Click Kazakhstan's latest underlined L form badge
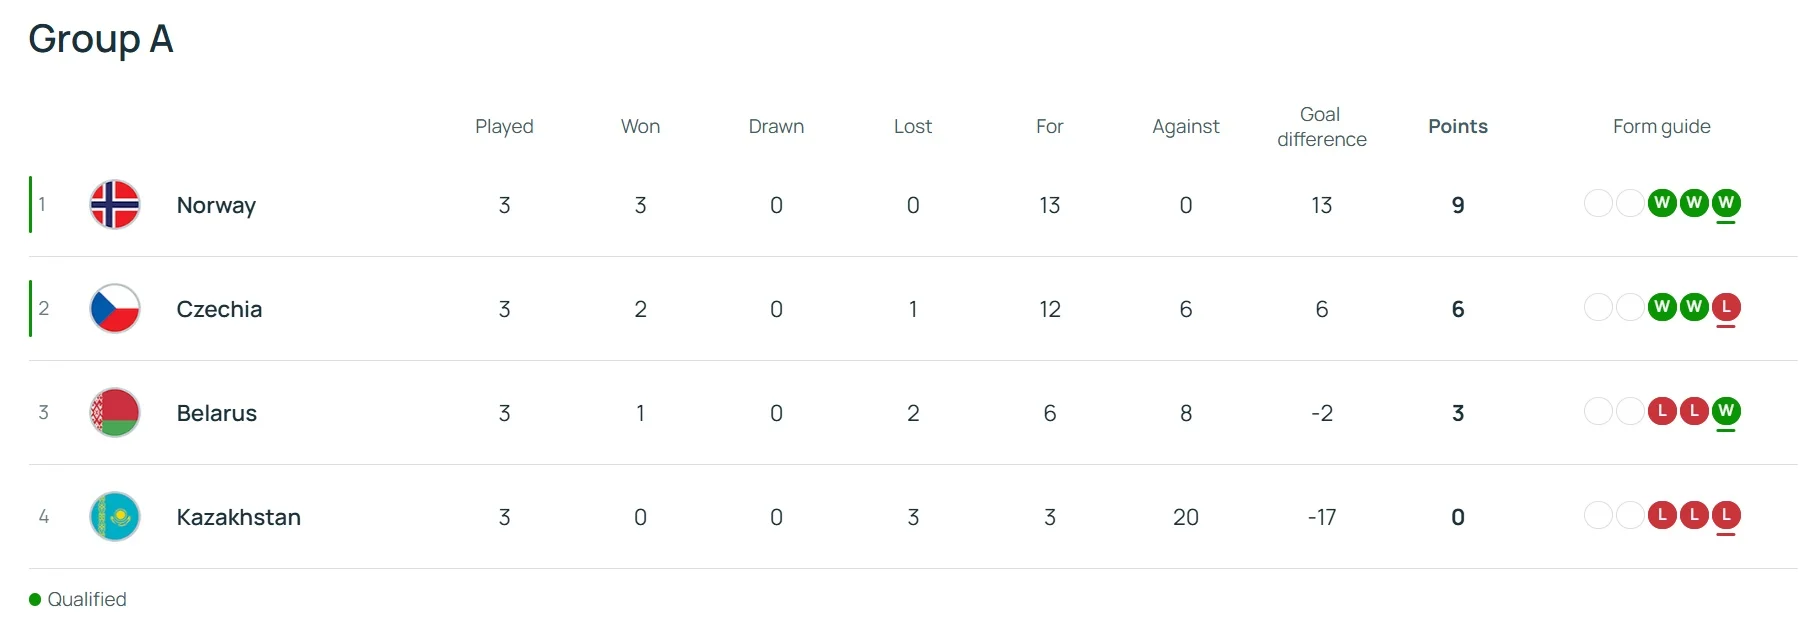This screenshot has width=1815, height=624. [1725, 515]
